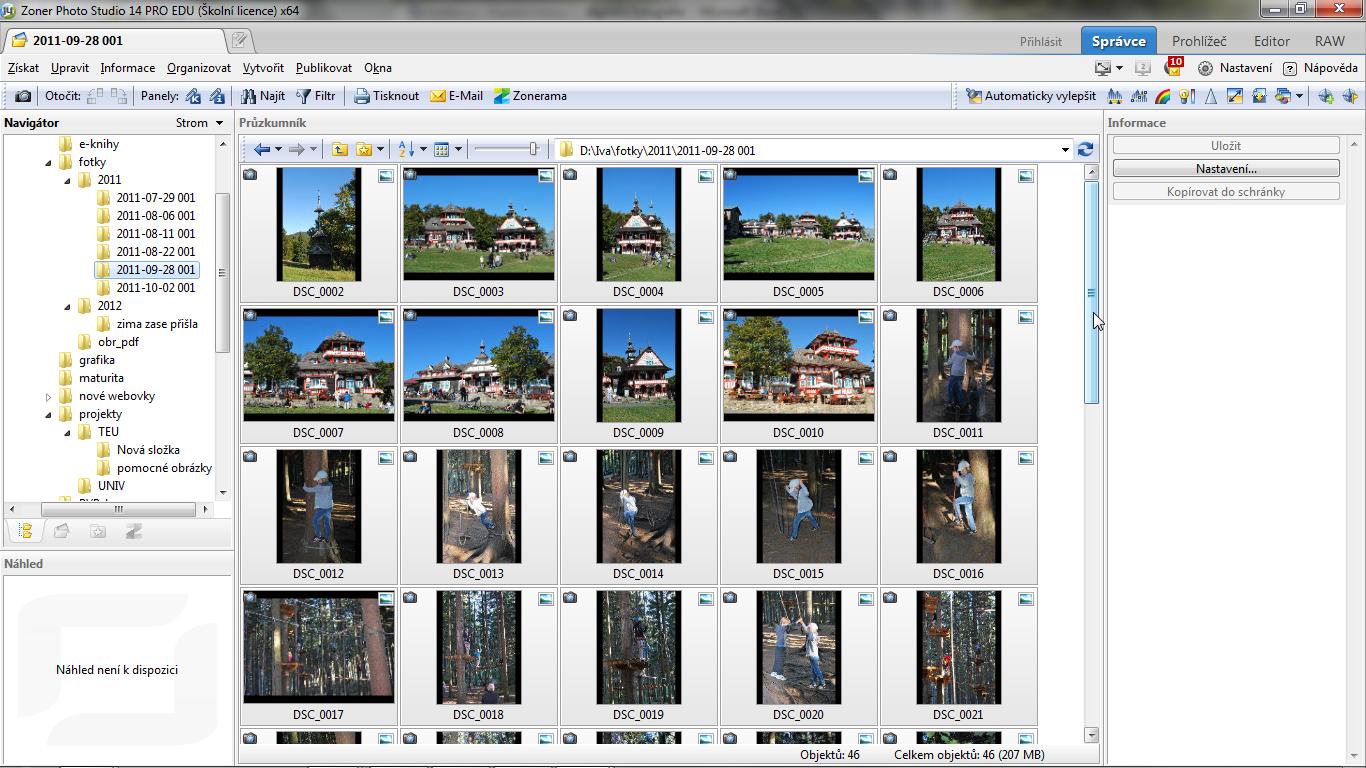Click the back arrow in Průzkumník
The width and height of the screenshot is (1366, 768).
[262, 150]
